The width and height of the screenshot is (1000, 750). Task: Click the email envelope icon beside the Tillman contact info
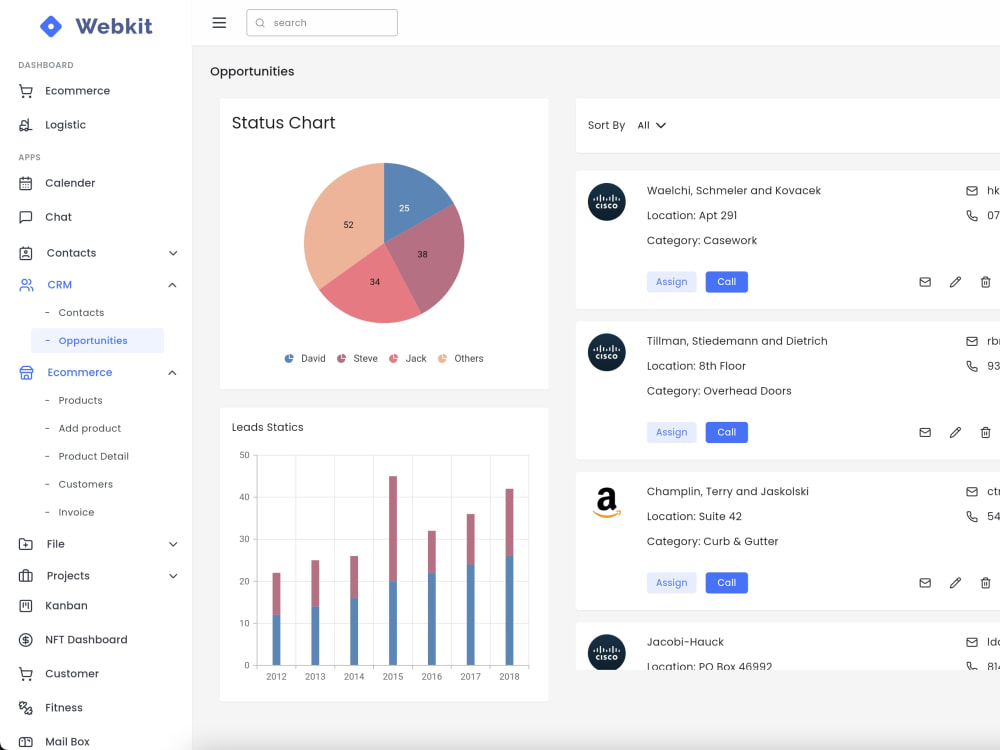click(x=972, y=342)
